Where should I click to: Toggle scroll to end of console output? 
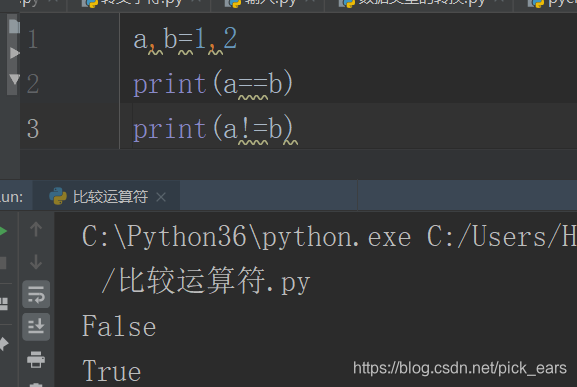tap(36, 326)
